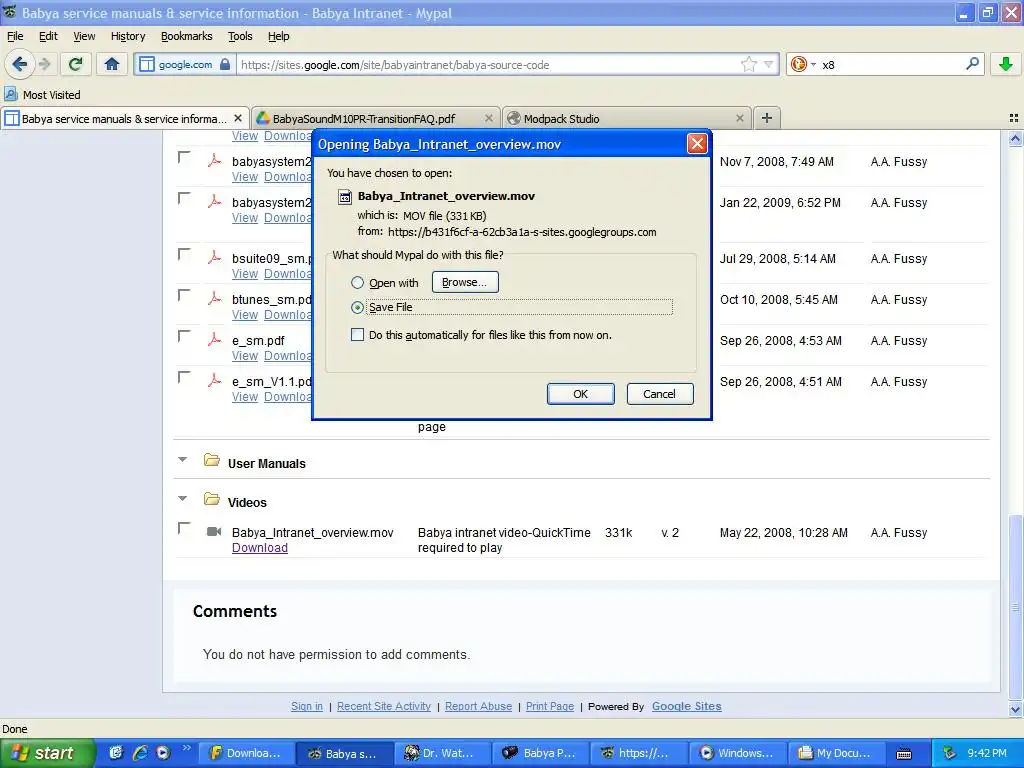The width and height of the screenshot is (1024, 768).
Task: Click the vertical scrollbar up arrow
Action: (x=1016, y=138)
